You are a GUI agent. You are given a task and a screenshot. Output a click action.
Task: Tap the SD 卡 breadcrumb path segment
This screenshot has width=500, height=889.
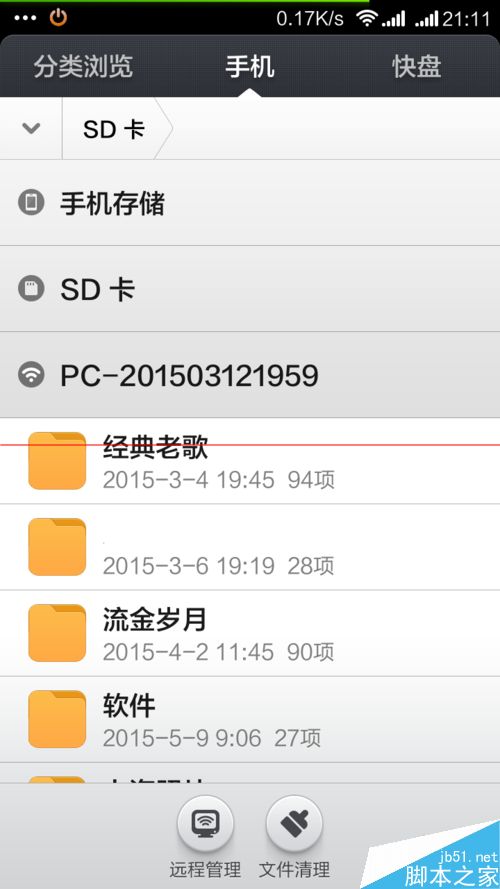tap(114, 129)
